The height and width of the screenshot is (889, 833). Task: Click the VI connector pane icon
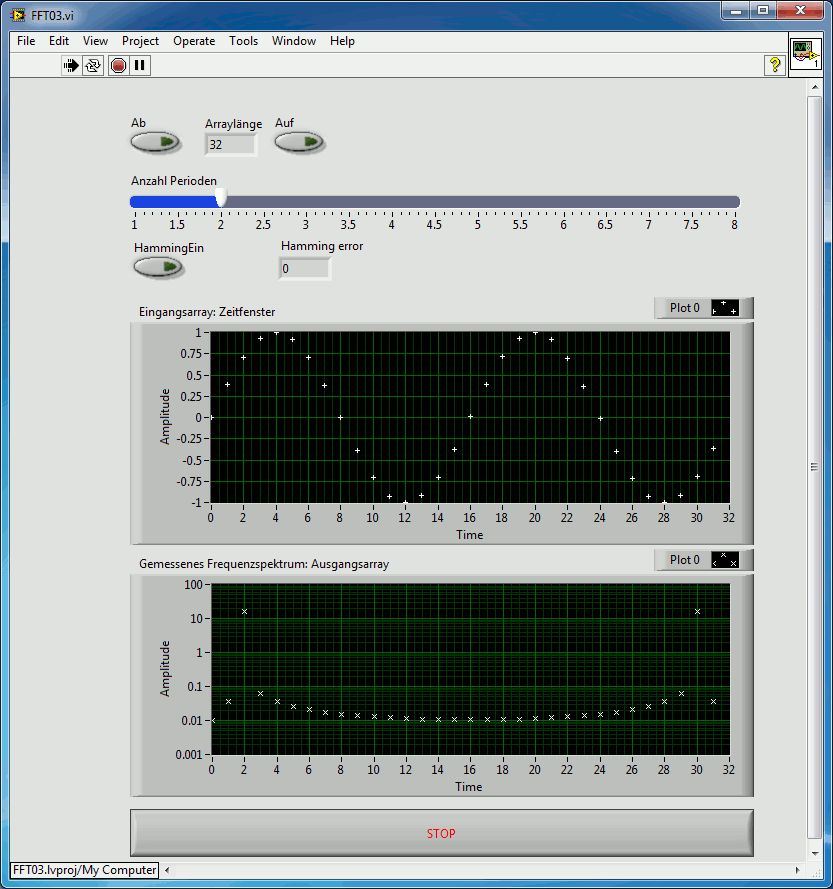[805, 54]
